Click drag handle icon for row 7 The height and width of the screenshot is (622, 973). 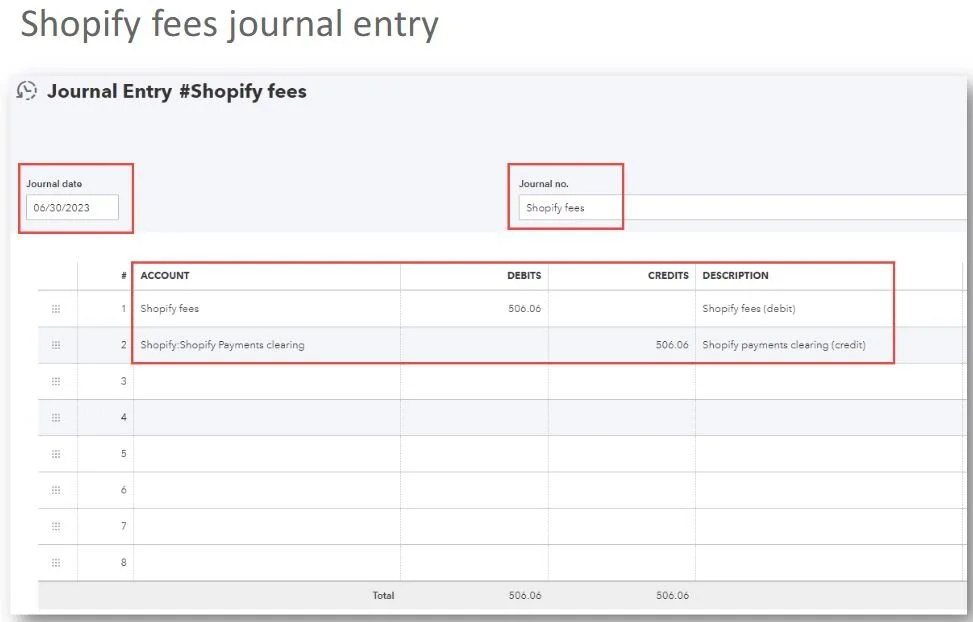pyautogui.click(x=56, y=526)
